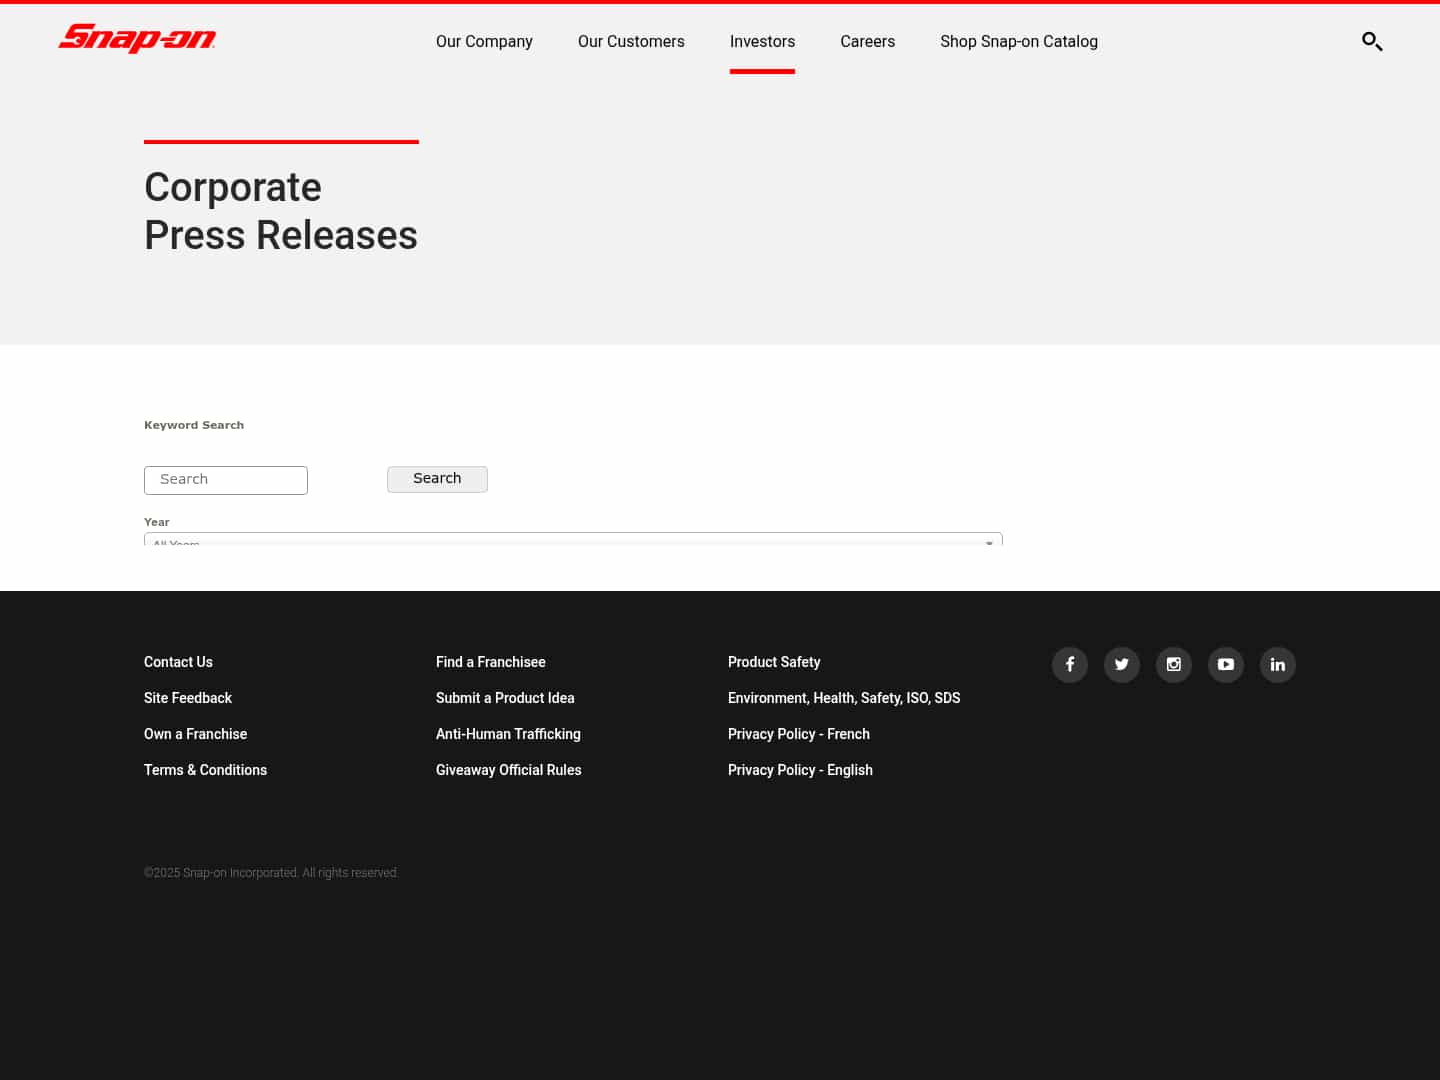The height and width of the screenshot is (1080, 1440).
Task: Open the Submit a Product Idea page
Action: [505, 698]
